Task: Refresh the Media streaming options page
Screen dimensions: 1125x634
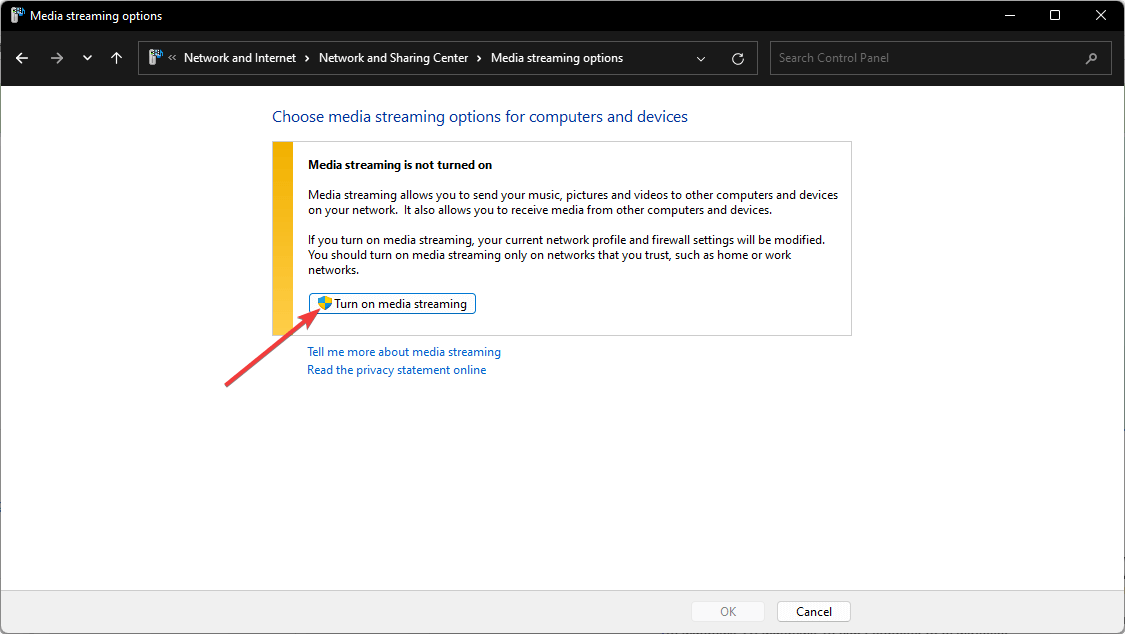Action: (738, 58)
